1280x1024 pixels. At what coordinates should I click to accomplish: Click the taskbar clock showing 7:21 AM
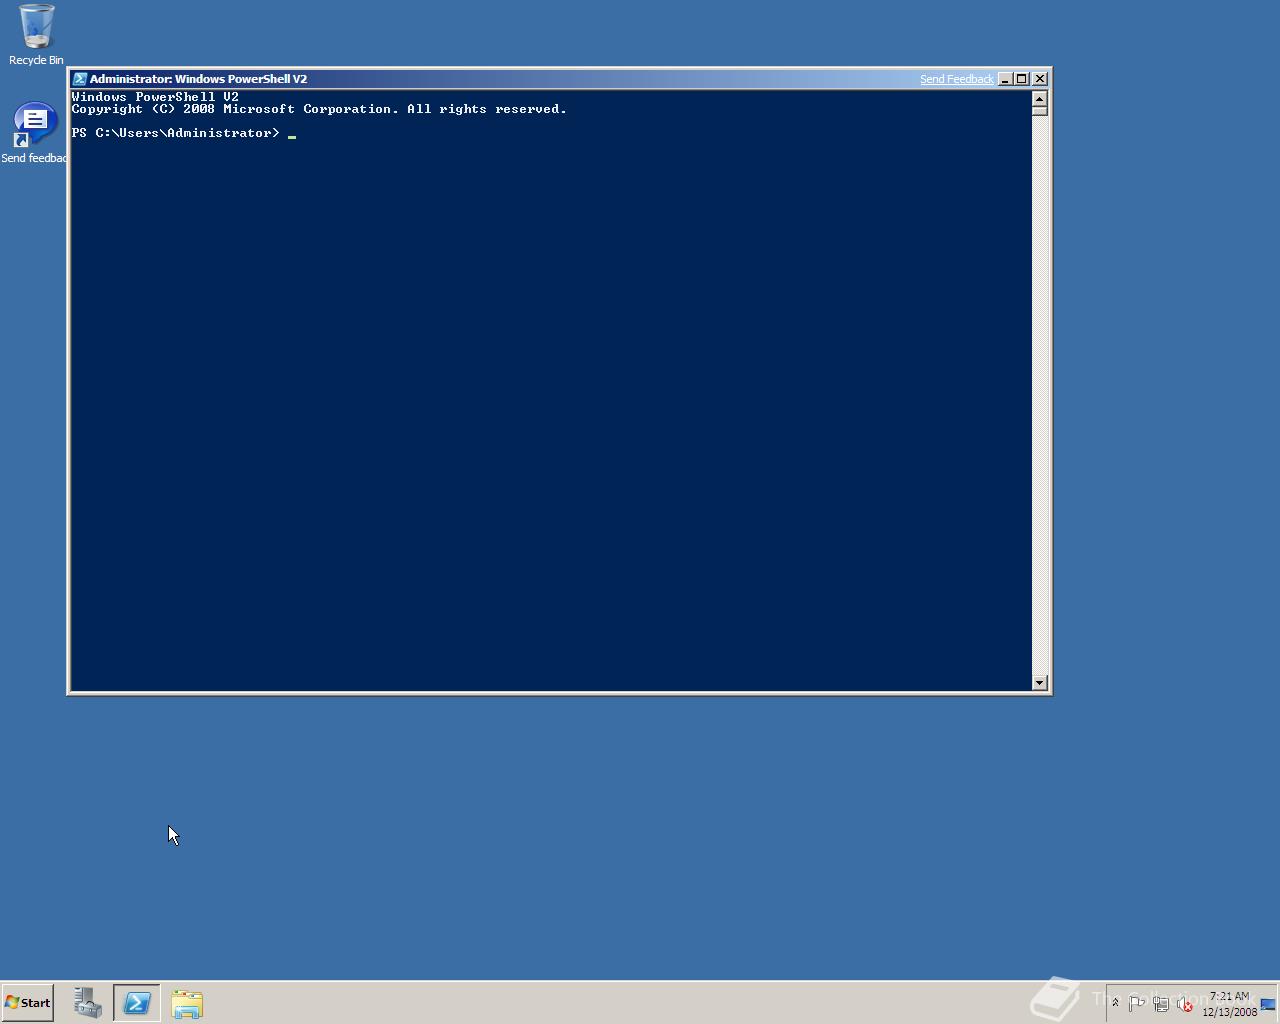(1229, 1004)
